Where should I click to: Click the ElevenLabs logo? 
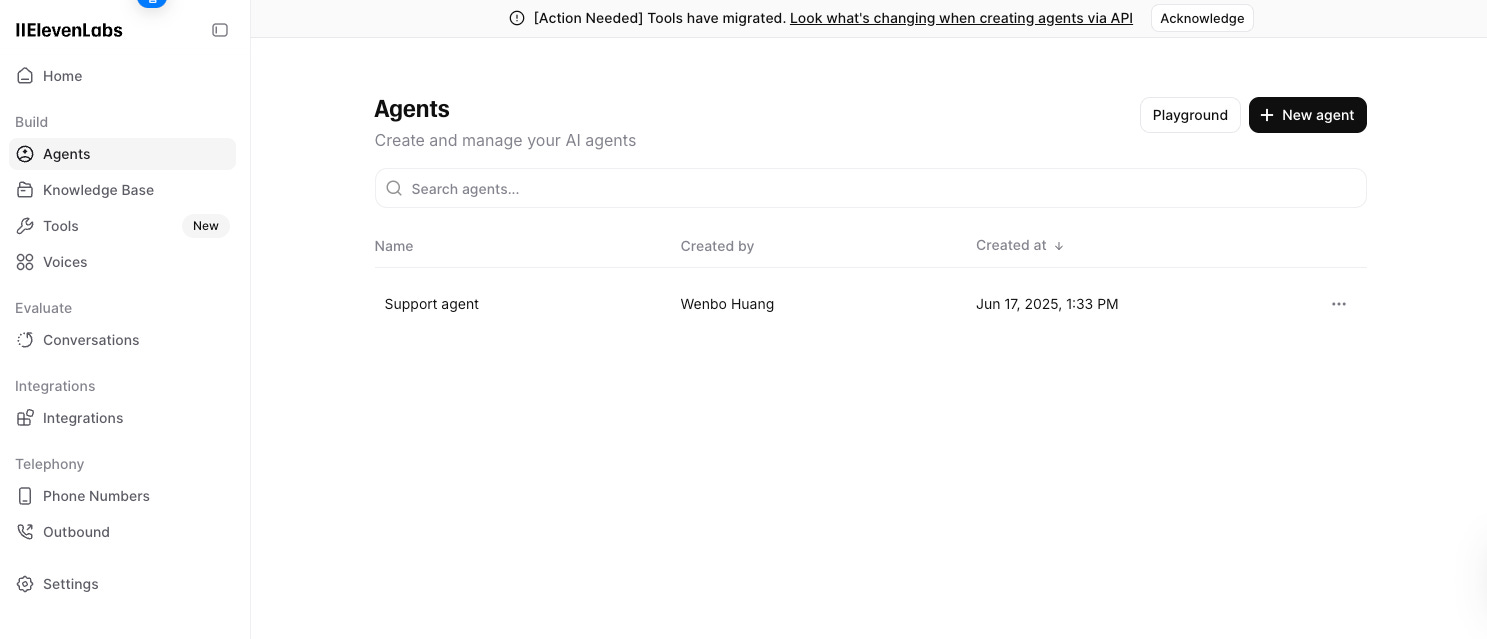[x=69, y=30]
